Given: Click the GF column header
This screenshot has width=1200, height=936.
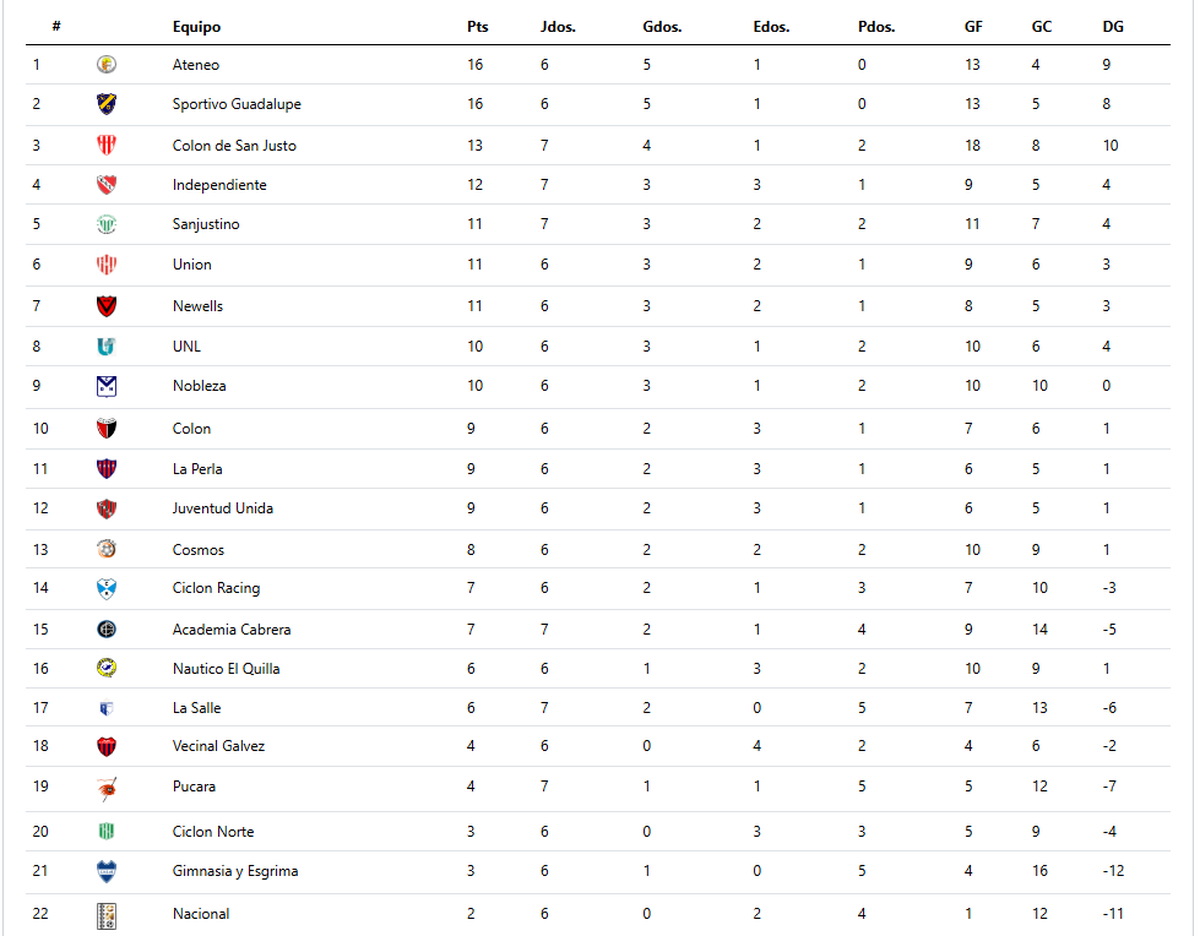Looking at the screenshot, I should click(973, 27).
